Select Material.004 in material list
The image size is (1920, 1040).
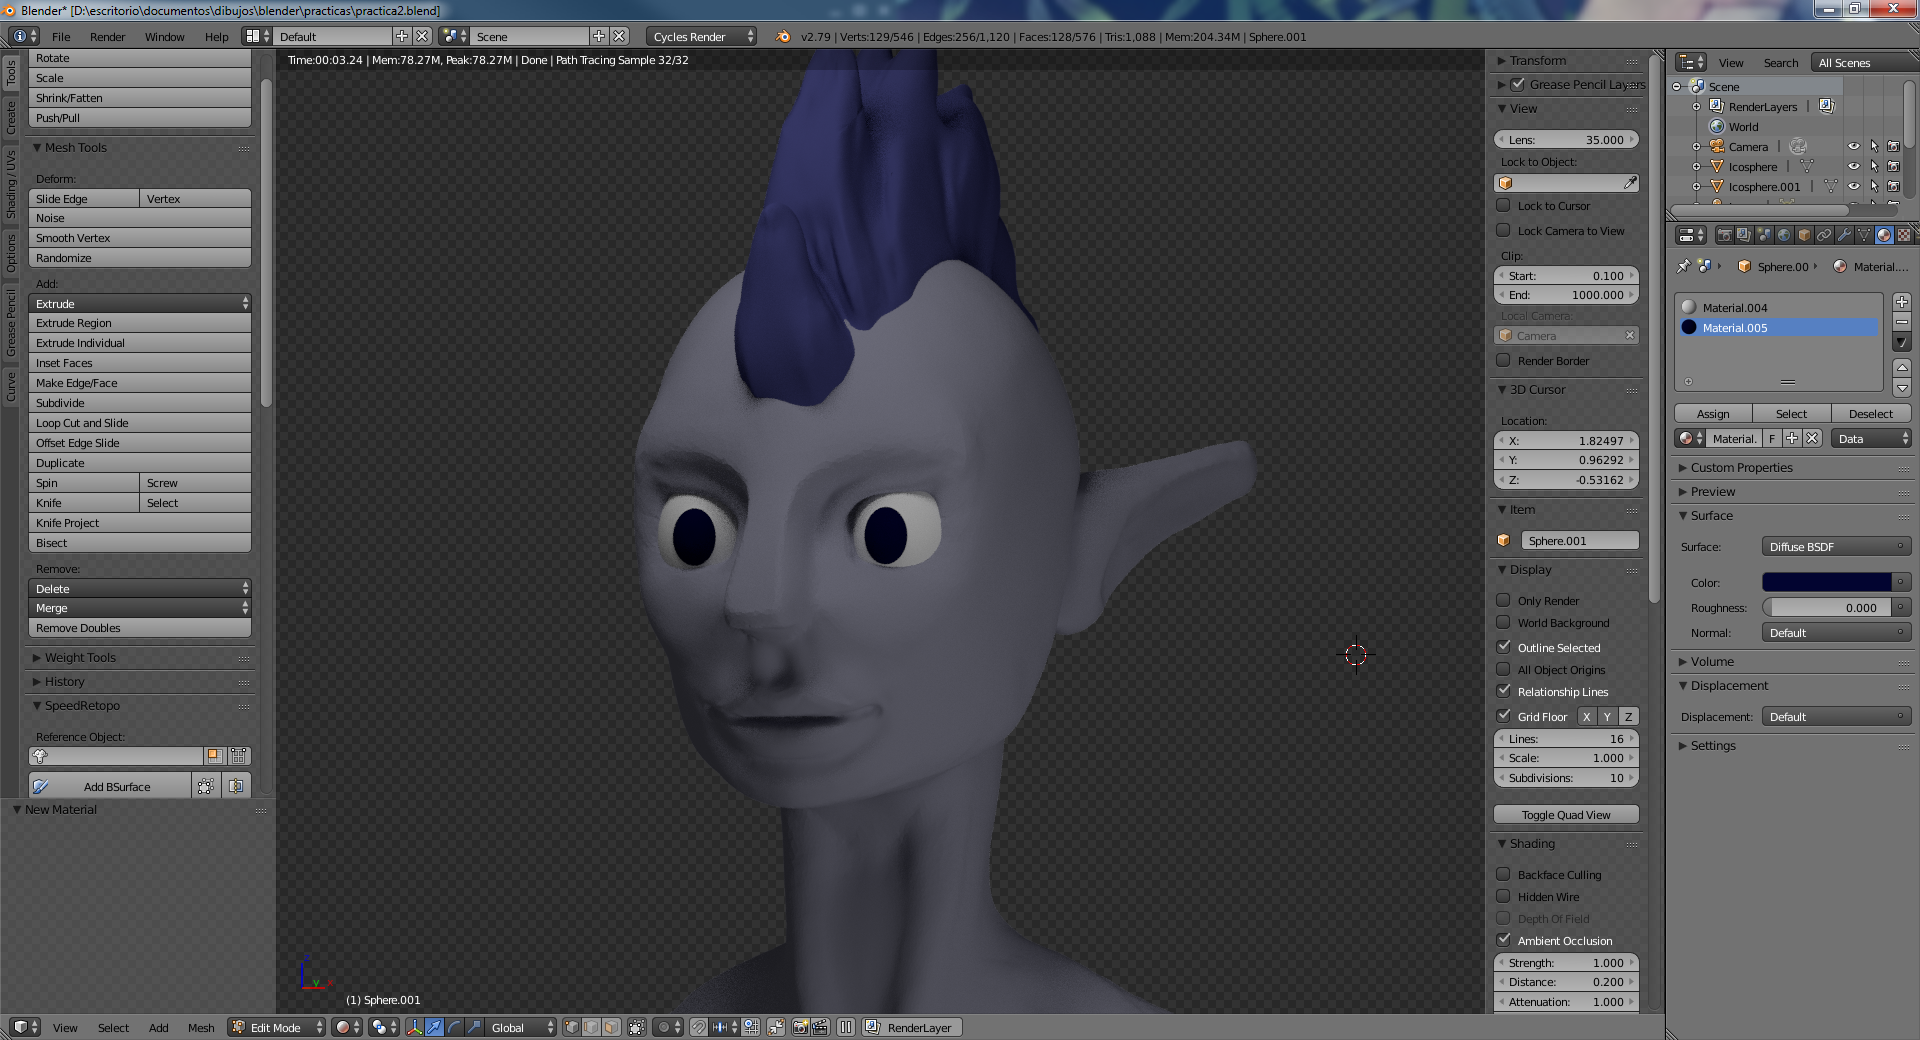1778,307
